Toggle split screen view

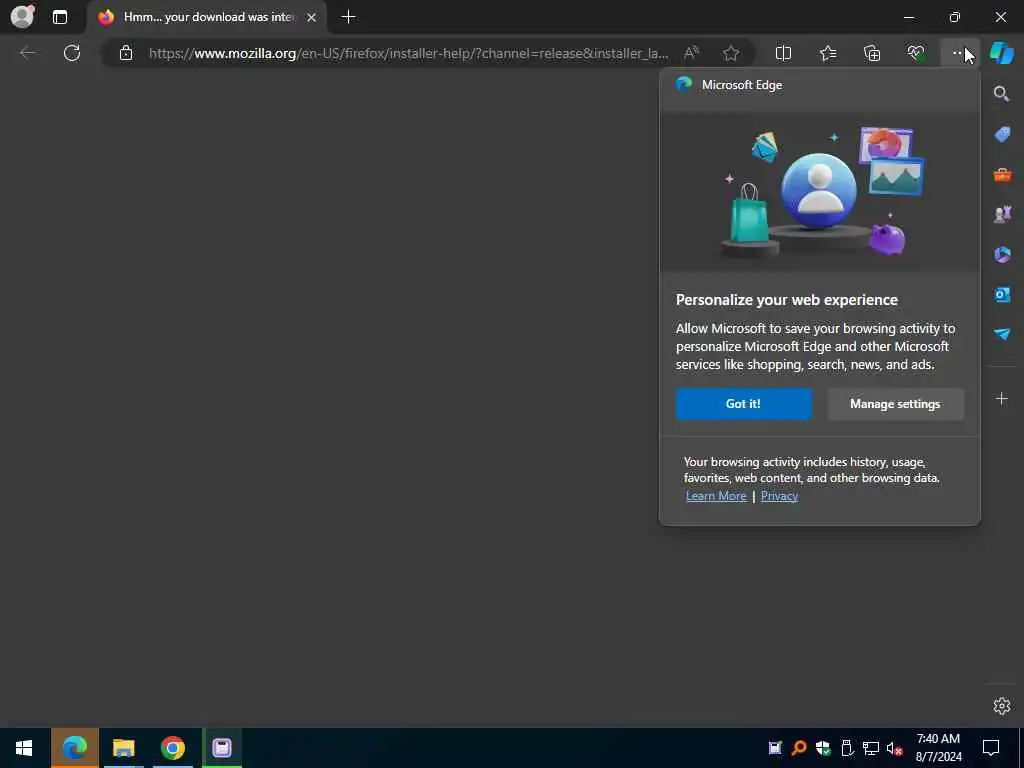(x=783, y=53)
